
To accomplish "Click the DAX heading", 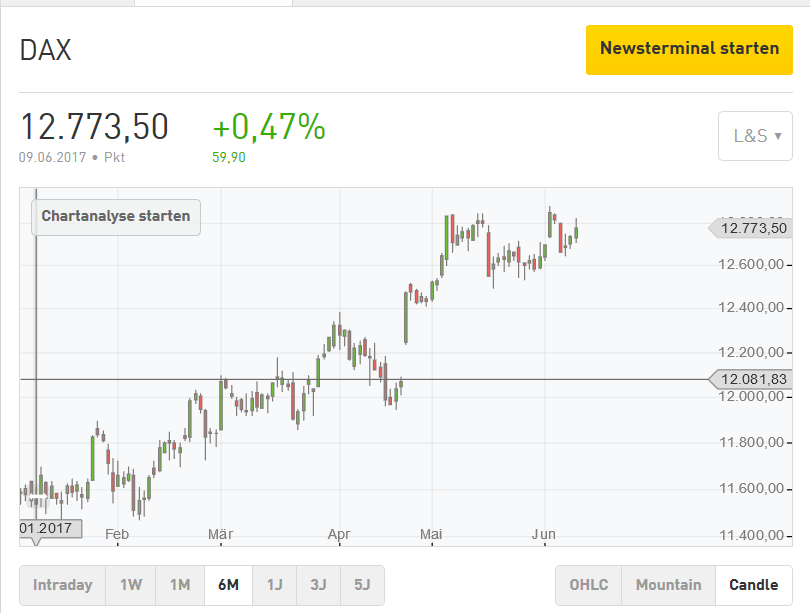I will [44, 50].
